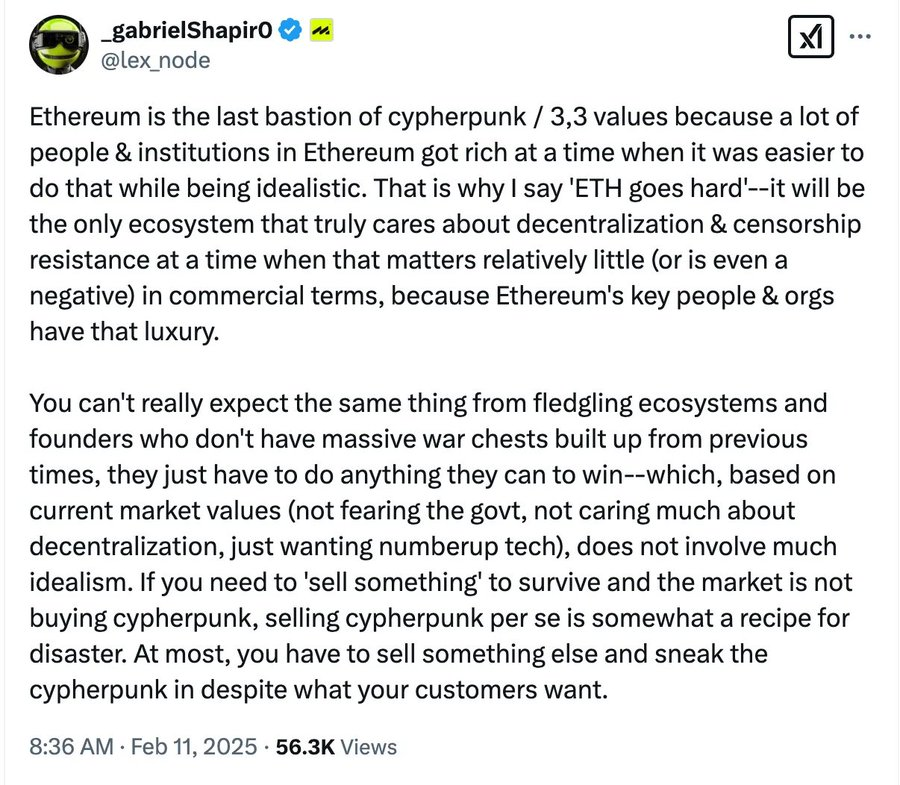This screenshot has width=900, height=785.
Task: Tap the ellipsis icon beside the xAI button
Action: [x=859, y=36]
